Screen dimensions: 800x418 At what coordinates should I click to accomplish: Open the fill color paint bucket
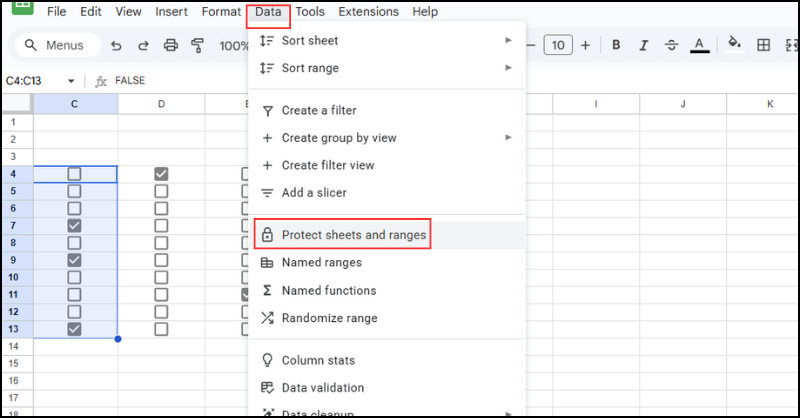[x=734, y=45]
